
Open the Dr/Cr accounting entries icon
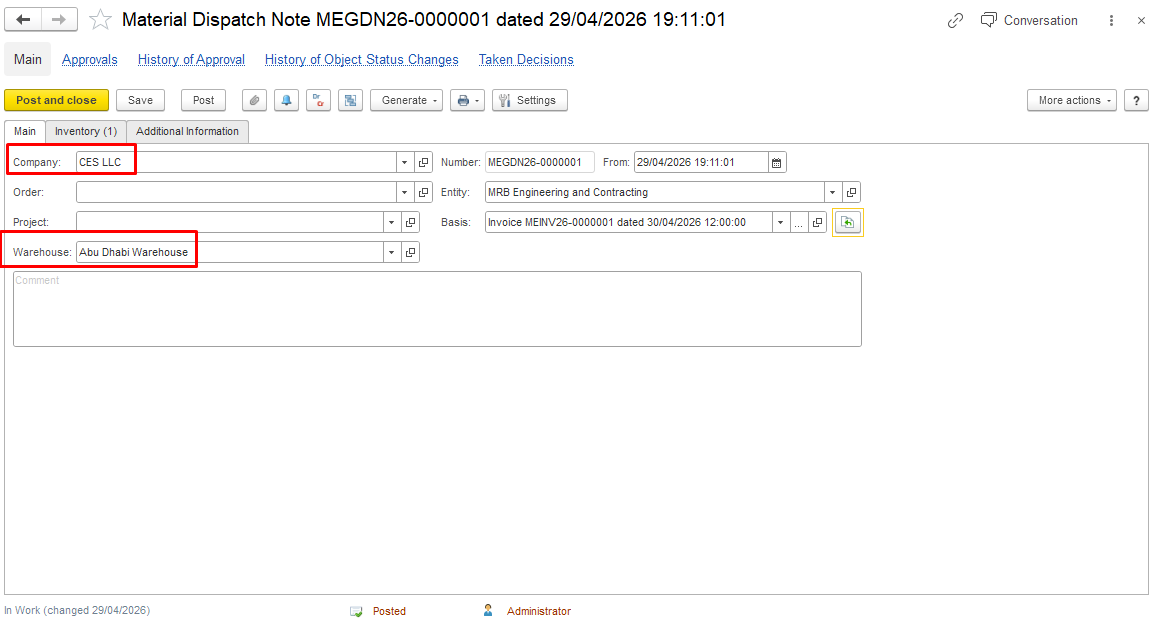318,101
